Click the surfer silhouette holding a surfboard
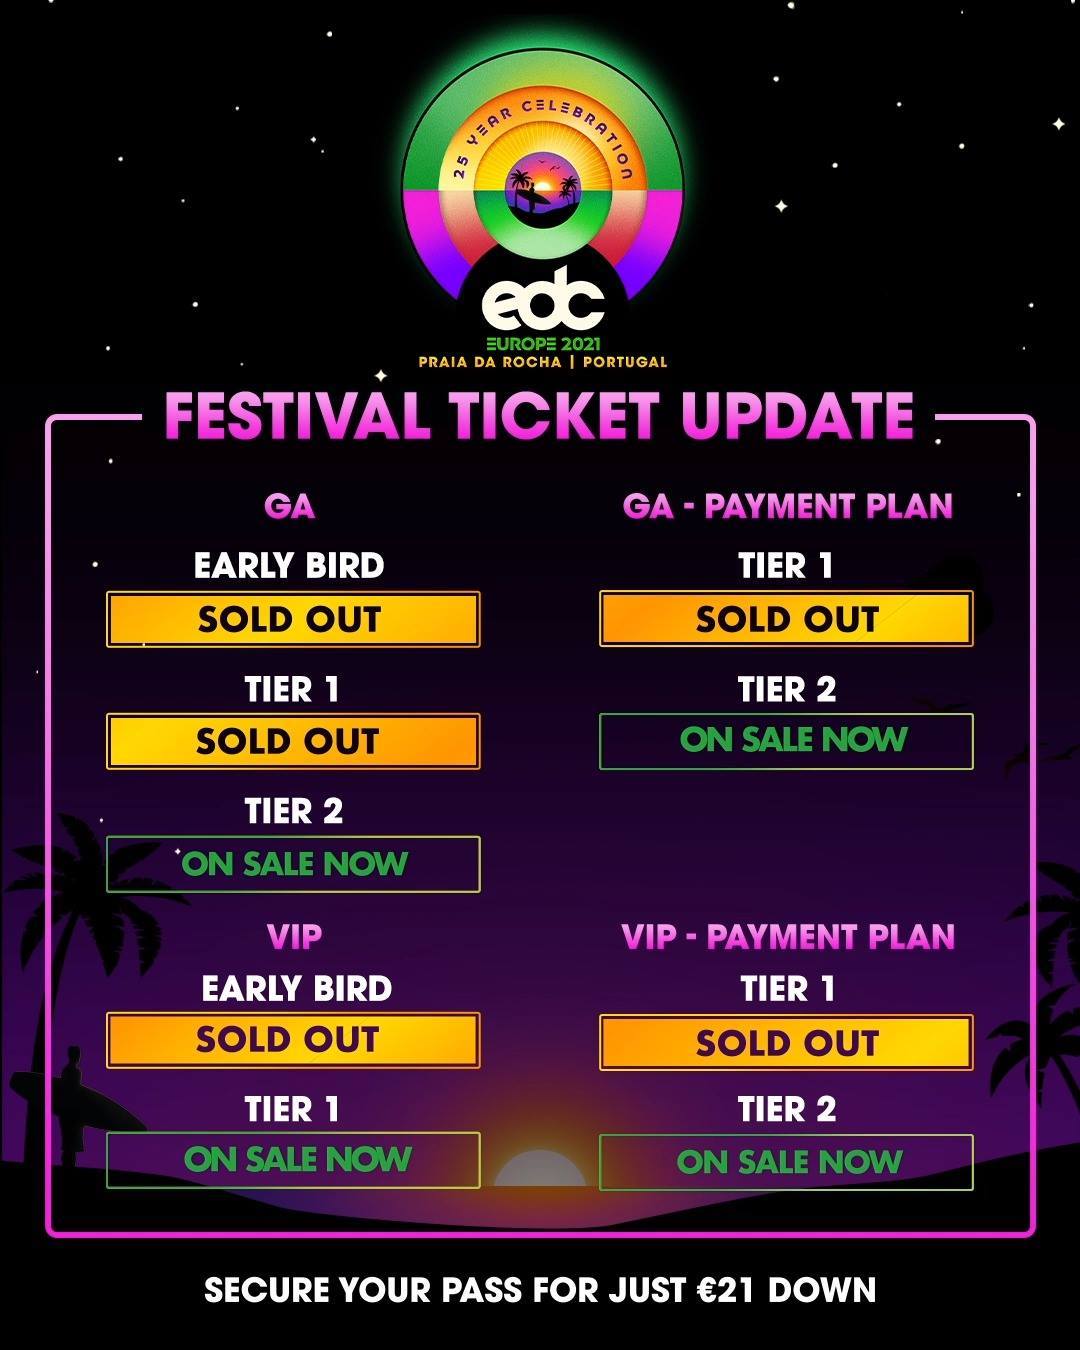Viewport: 1080px width, 1350px height. 78,1103
